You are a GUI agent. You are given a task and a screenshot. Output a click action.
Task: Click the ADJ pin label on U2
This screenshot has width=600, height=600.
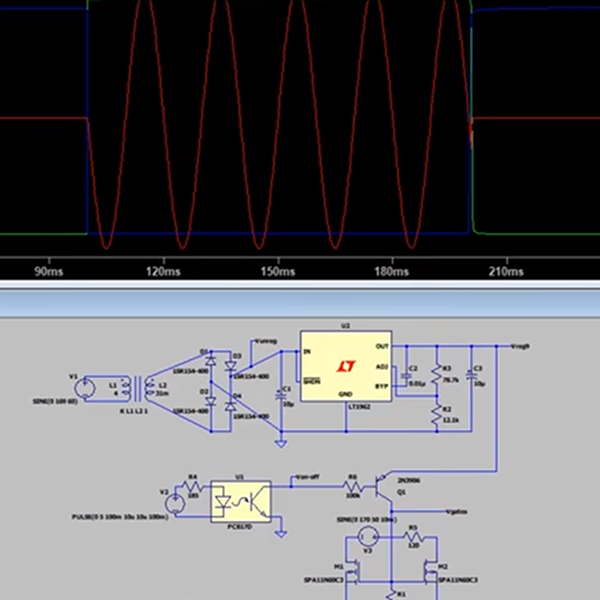point(382,367)
